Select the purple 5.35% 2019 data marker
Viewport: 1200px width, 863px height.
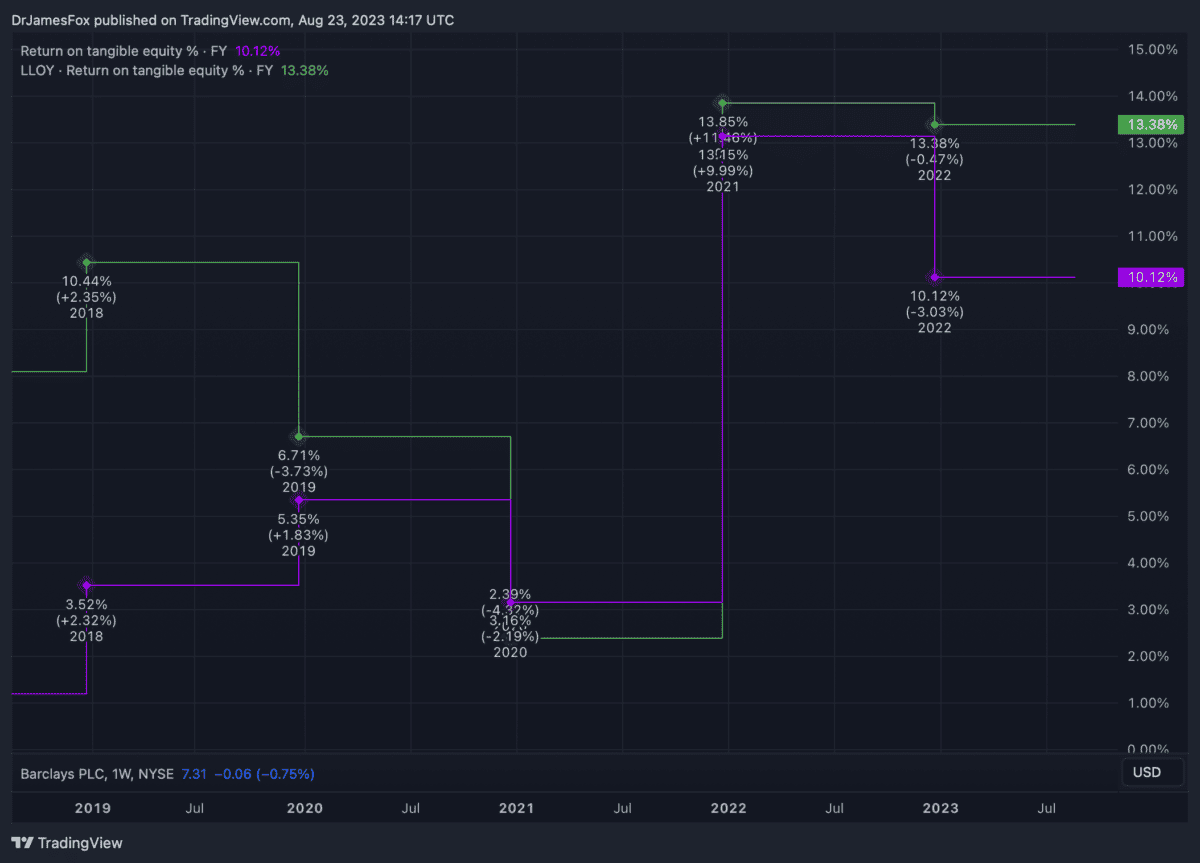coord(299,500)
